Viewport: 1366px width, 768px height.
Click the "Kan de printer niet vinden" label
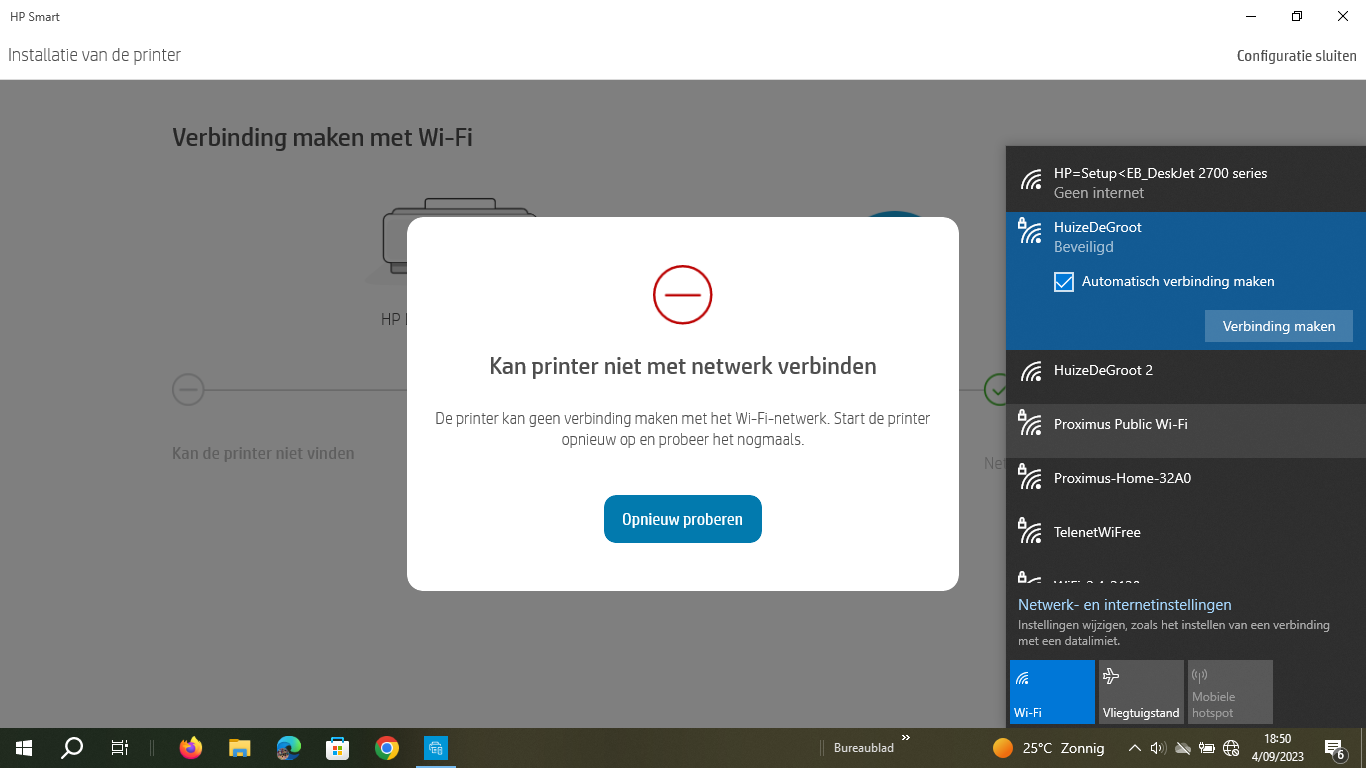(x=263, y=454)
